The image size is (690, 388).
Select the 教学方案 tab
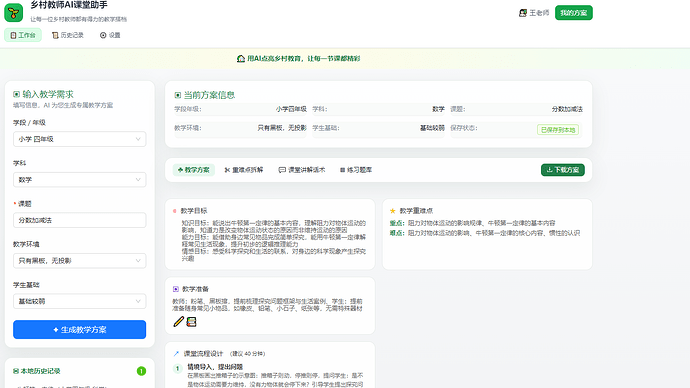tap(194, 170)
